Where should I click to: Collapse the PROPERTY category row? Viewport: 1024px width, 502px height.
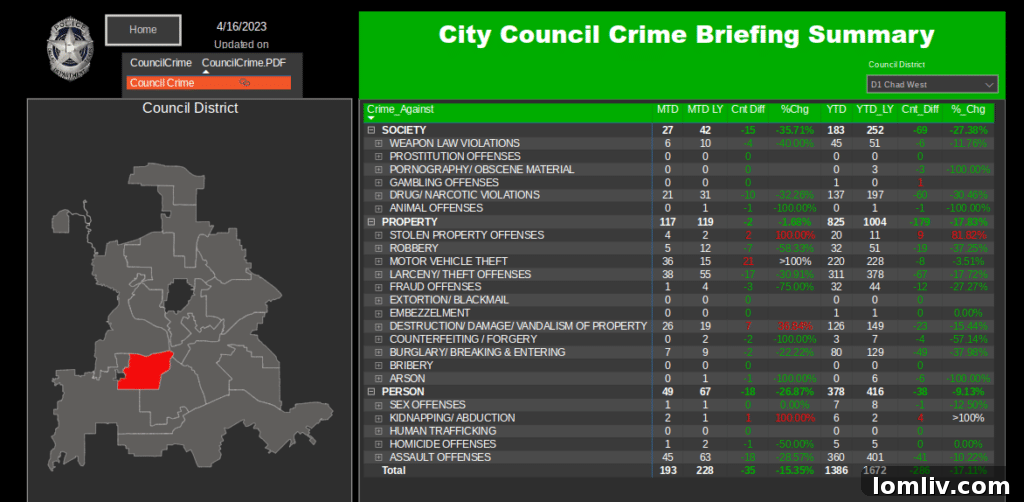coord(371,222)
